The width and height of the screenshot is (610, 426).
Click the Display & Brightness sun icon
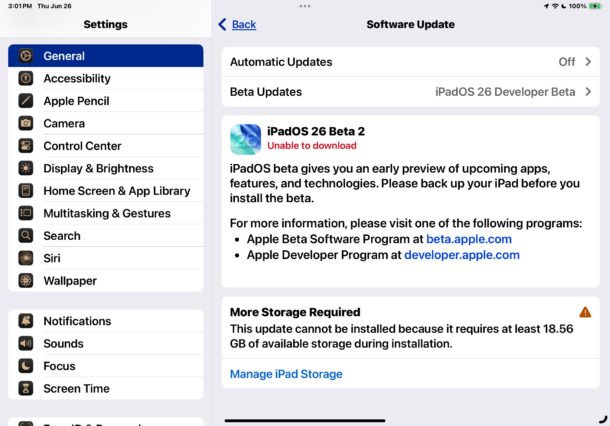pyautogui.click(x=26, y=168)
